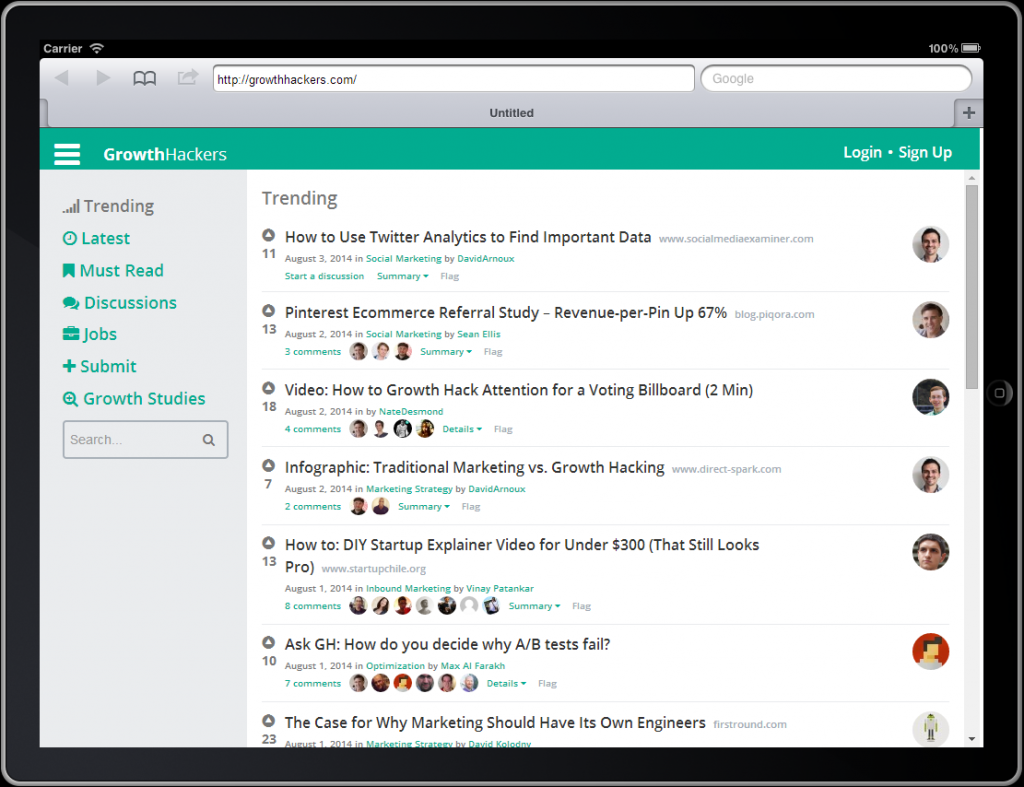The height and width of the screenshot is (787, 1024).
Task: Open the Inbound Marketing category link
Action: pos(408,588)
